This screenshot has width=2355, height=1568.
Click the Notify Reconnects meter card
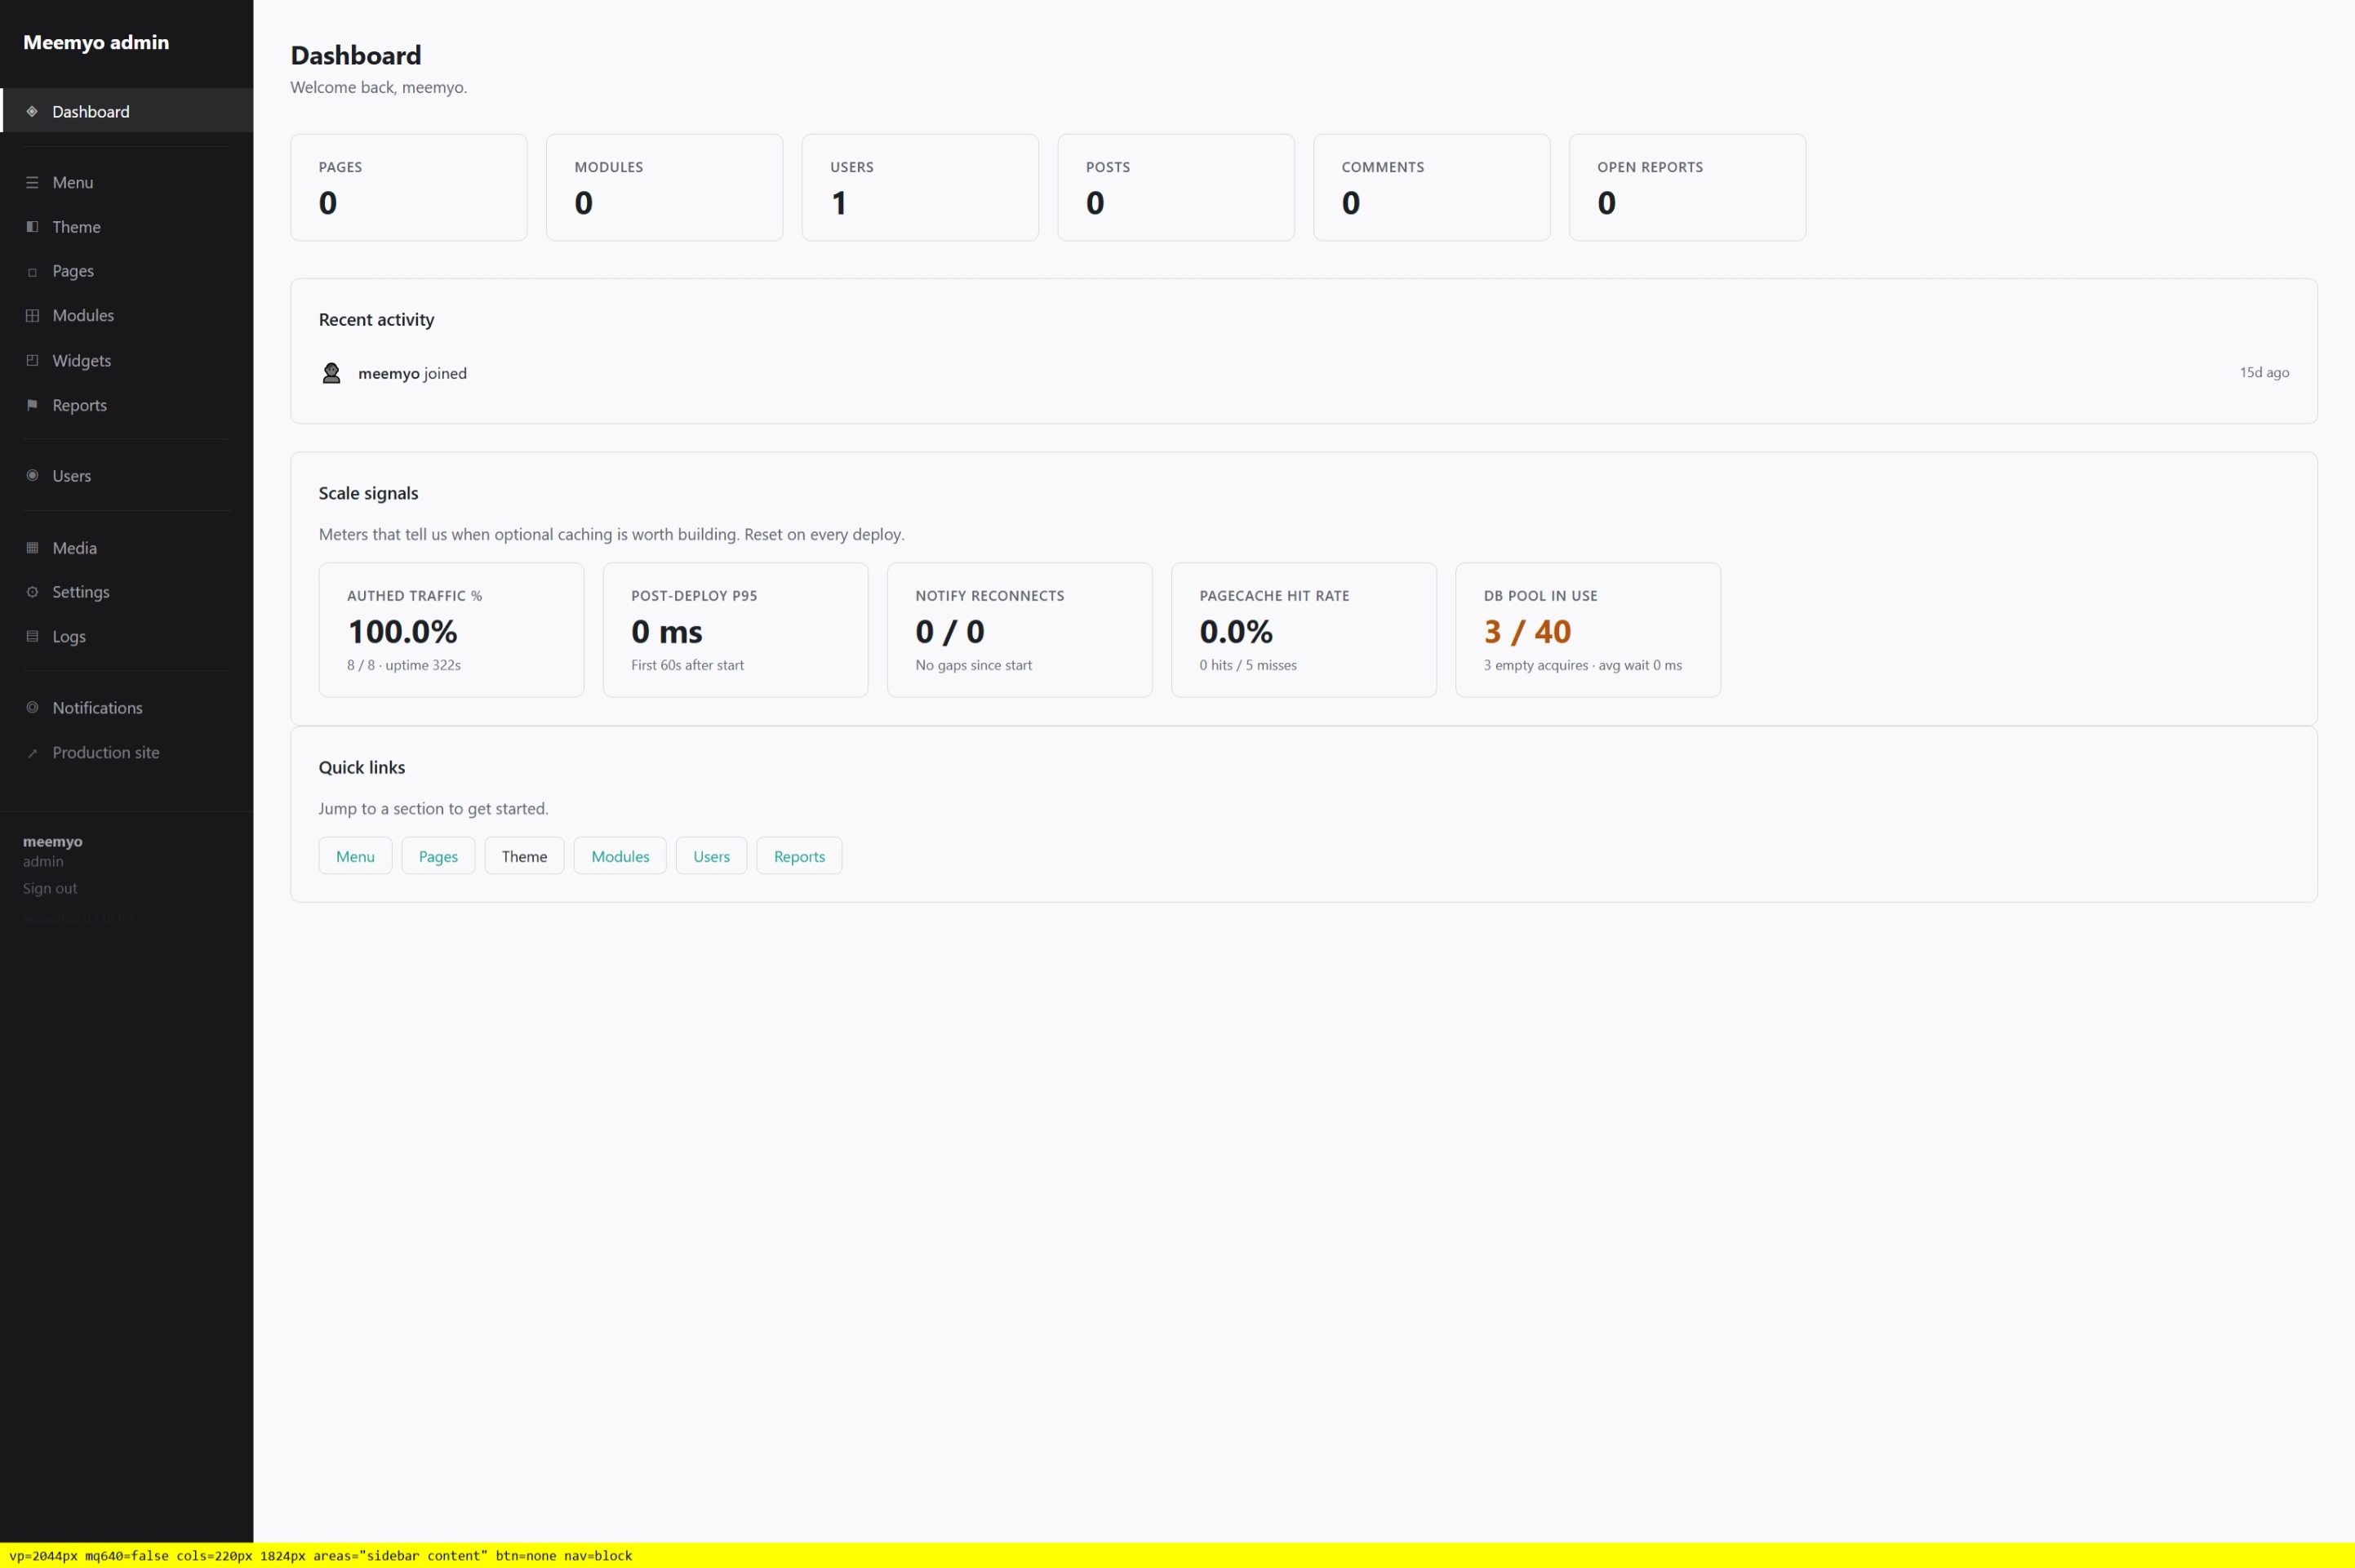point(1020,630)
